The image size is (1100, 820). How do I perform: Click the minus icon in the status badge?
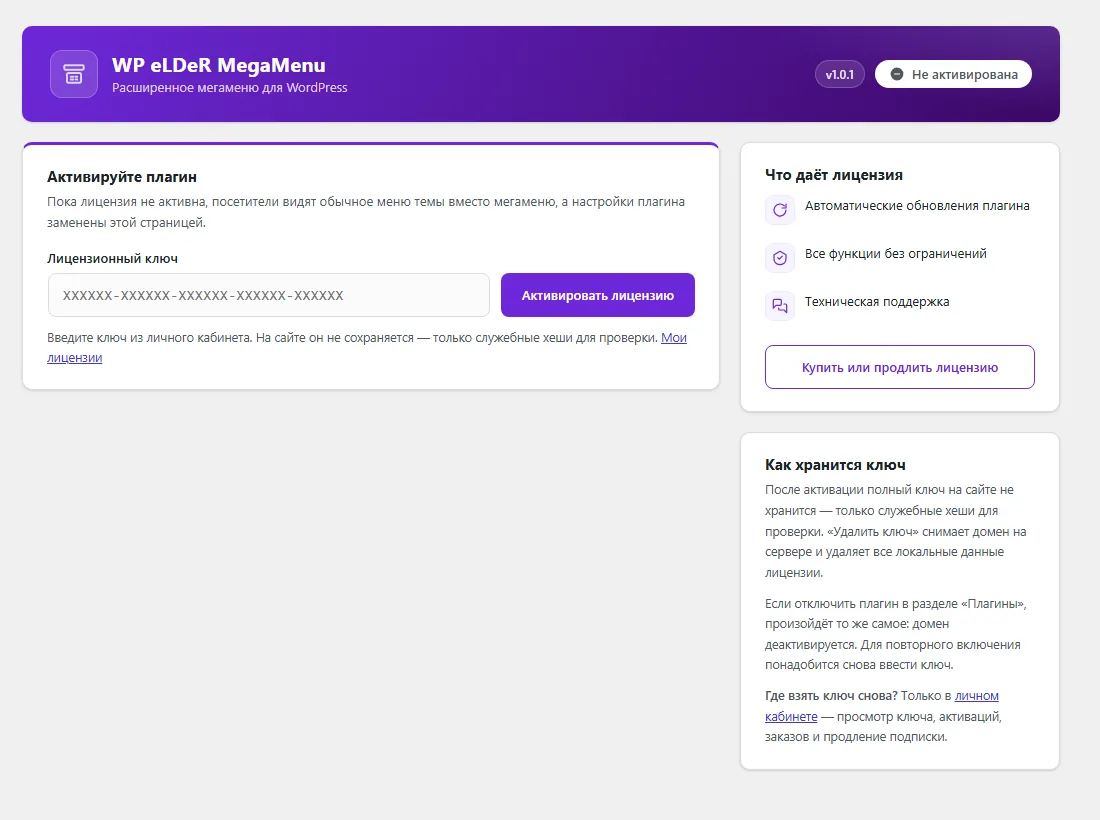(897, 74)
